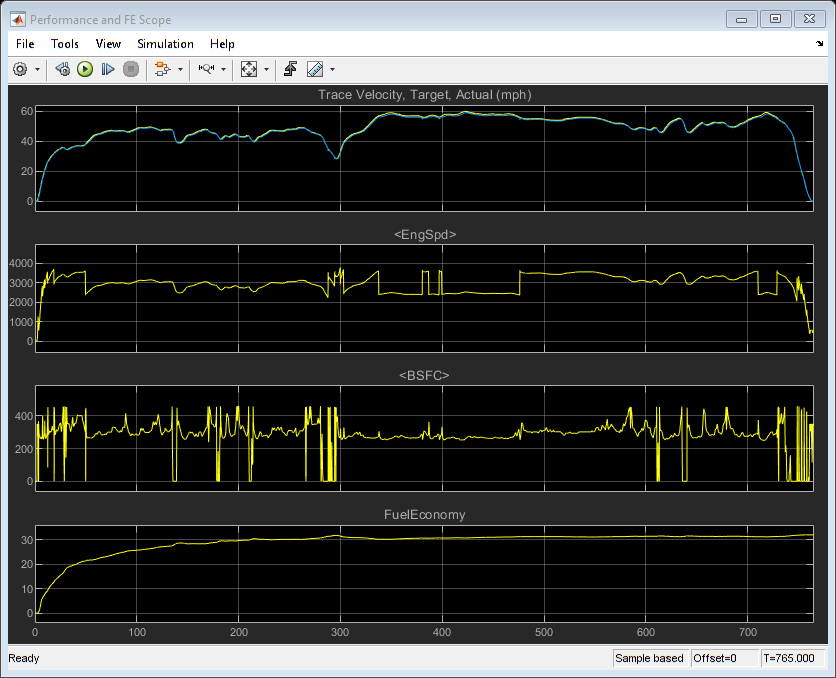The height and width of the screenshot is (678, 836).
Task: Click inside the BSFC plot area
Action: click(x=424, y=438)
